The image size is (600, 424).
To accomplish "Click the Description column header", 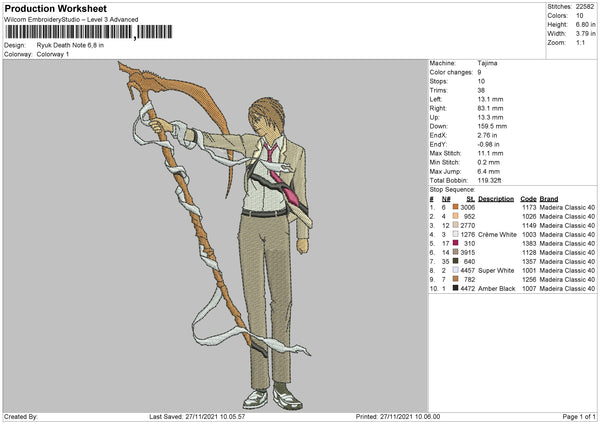I will 496,199.
